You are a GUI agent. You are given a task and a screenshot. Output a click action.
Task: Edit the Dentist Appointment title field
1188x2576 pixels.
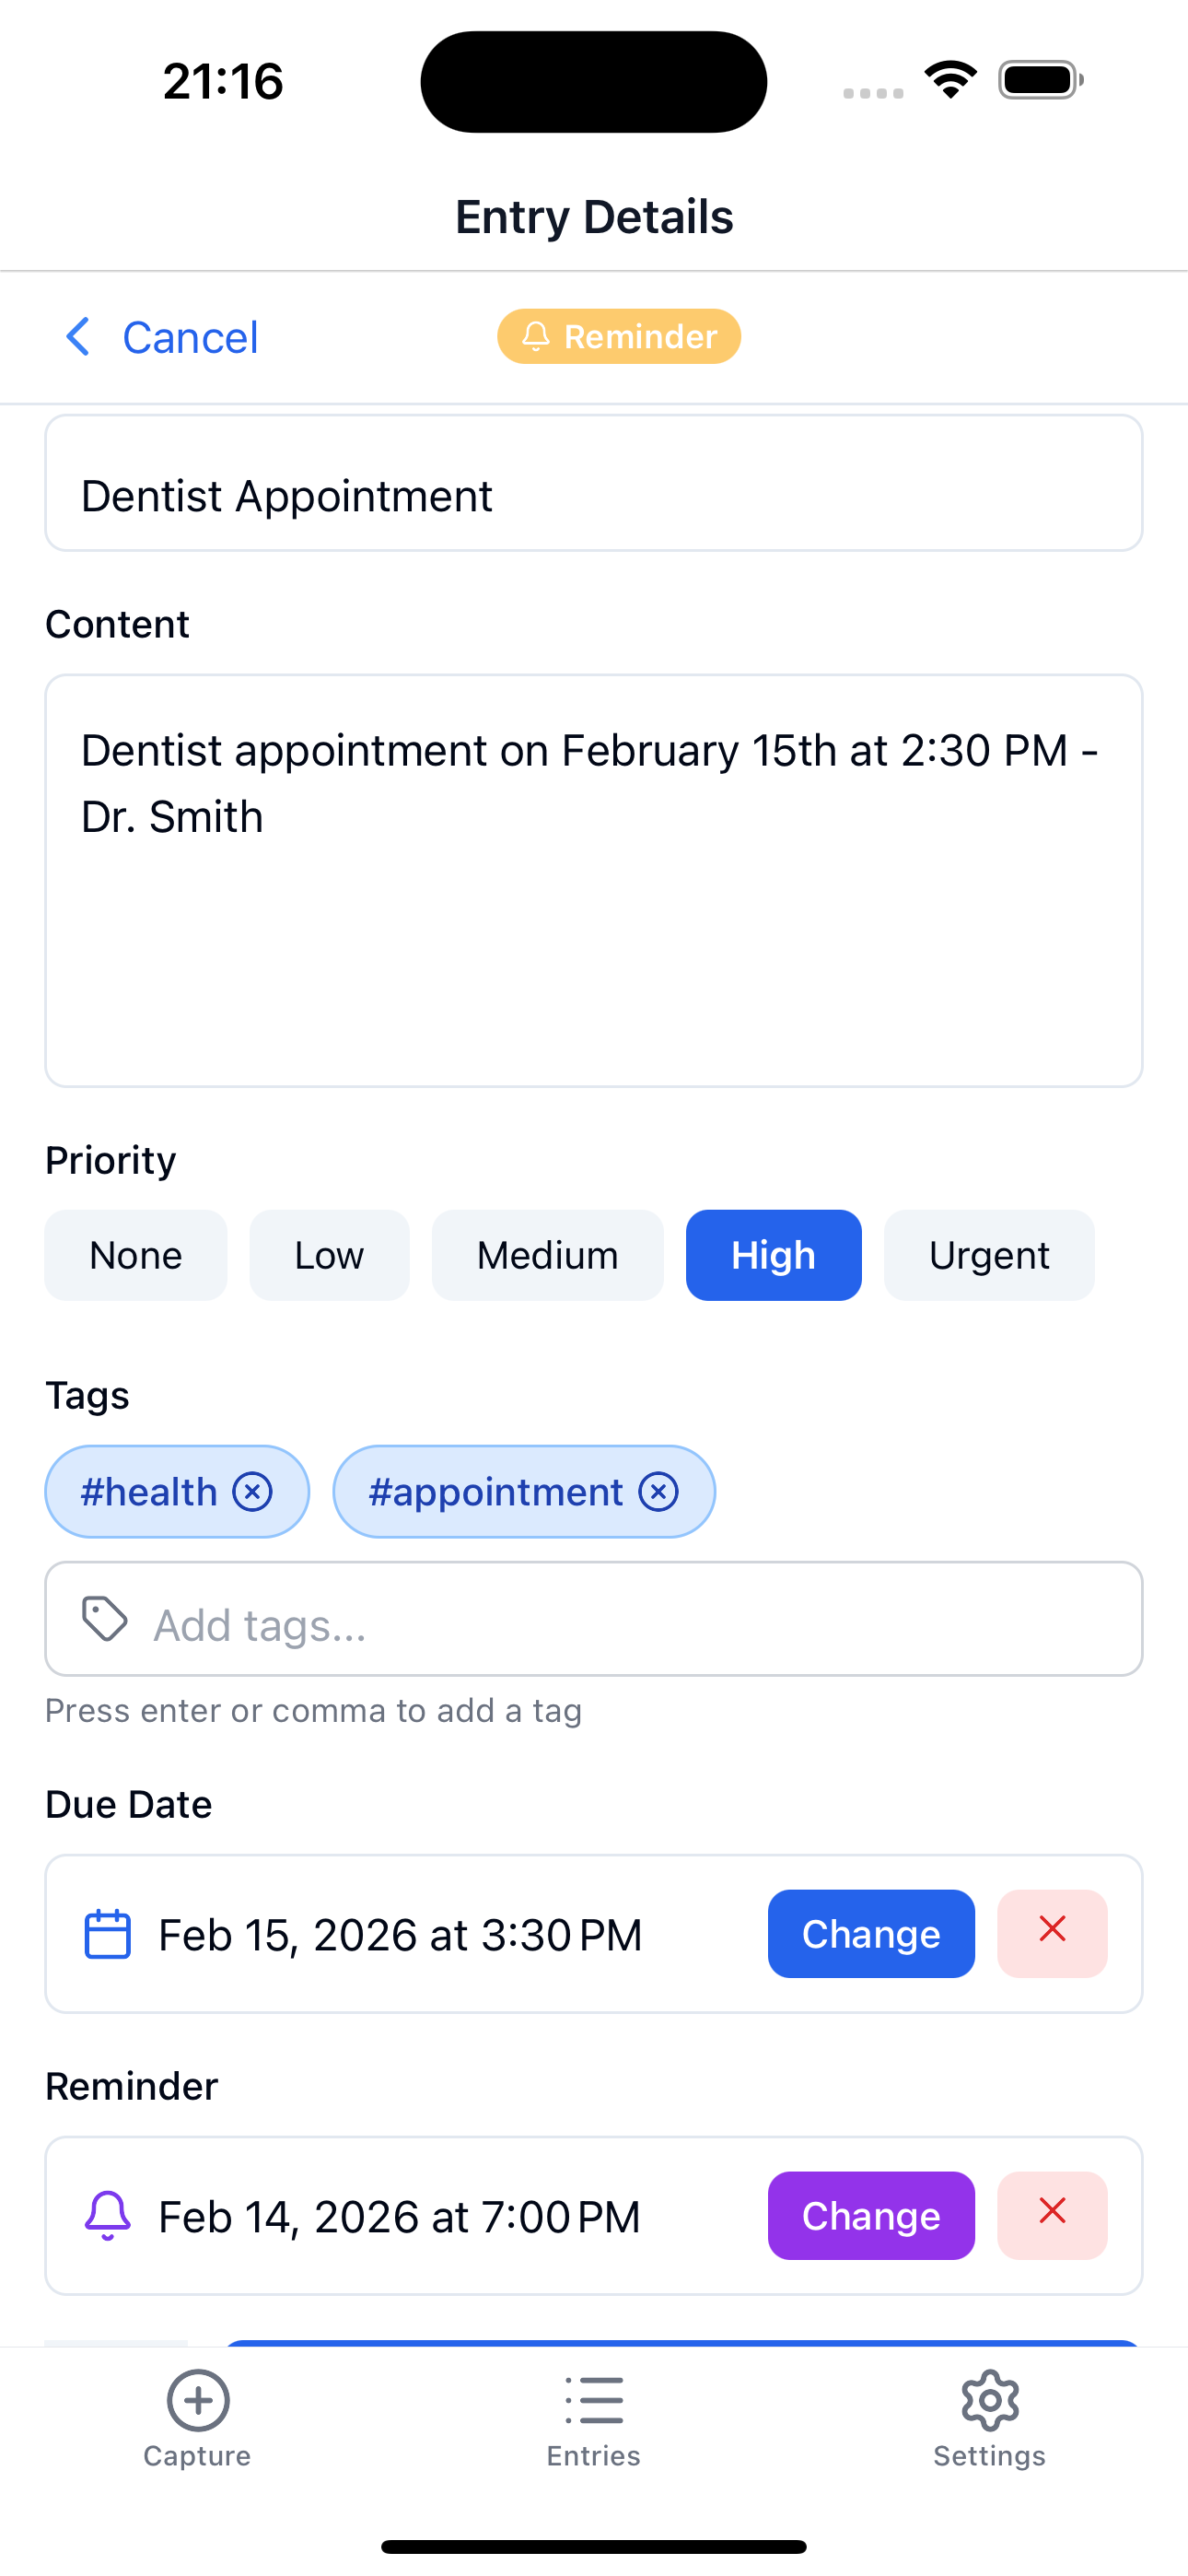[x=594, y=496]
